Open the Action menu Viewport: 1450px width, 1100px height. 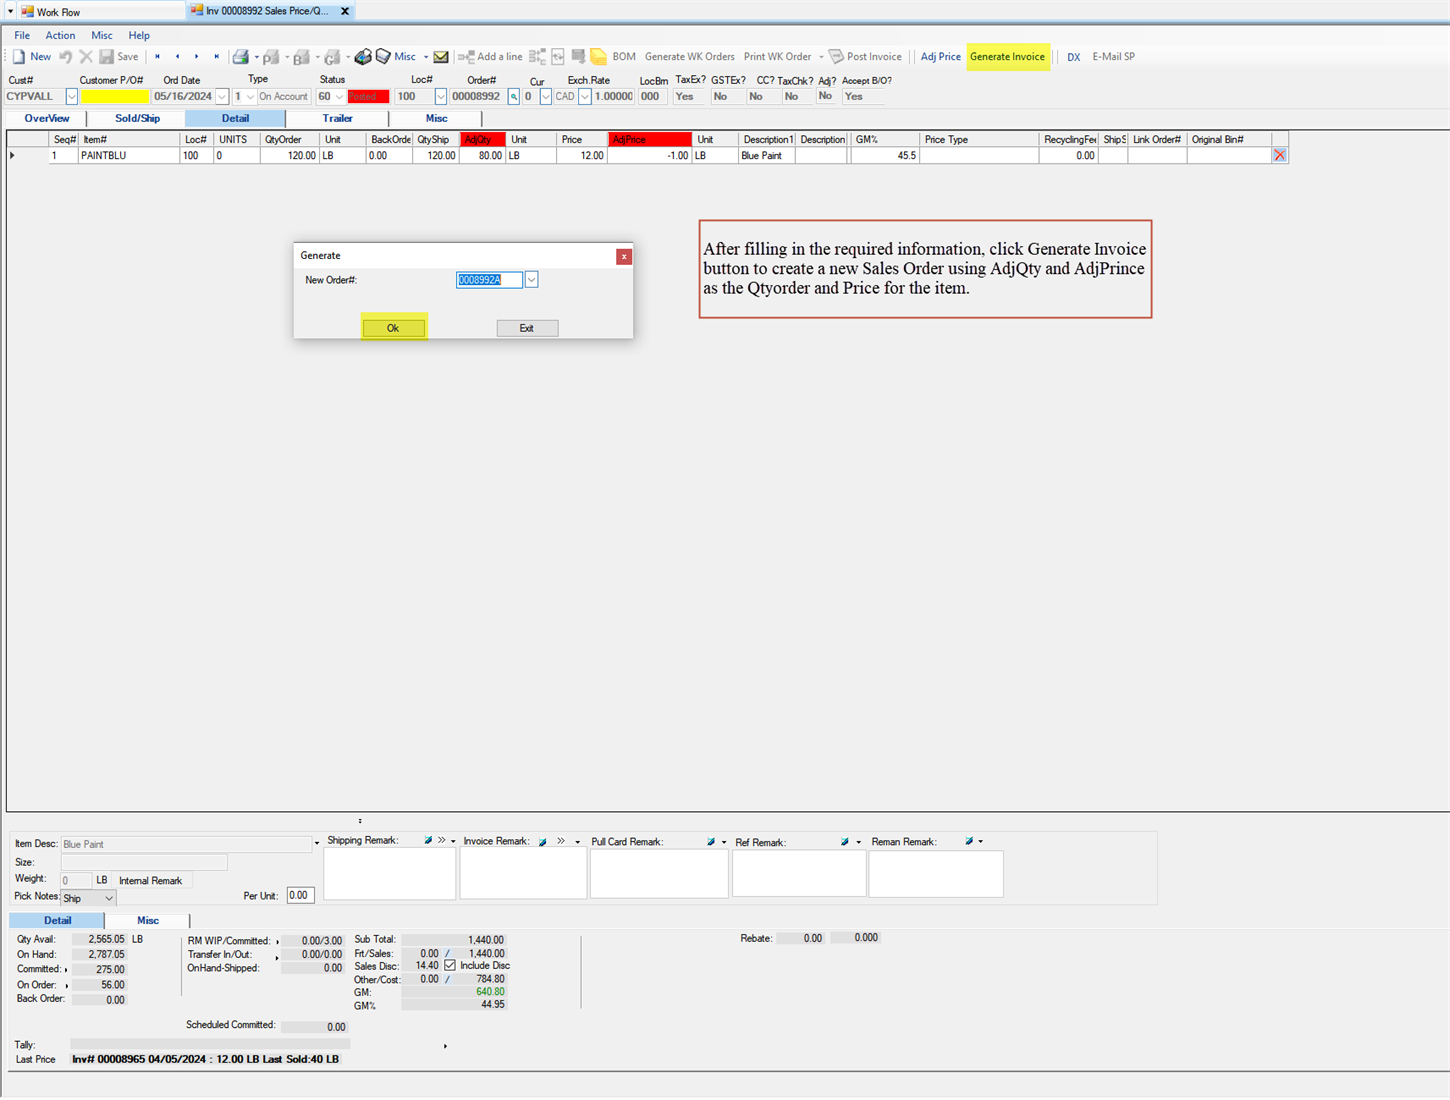[60, 35]
